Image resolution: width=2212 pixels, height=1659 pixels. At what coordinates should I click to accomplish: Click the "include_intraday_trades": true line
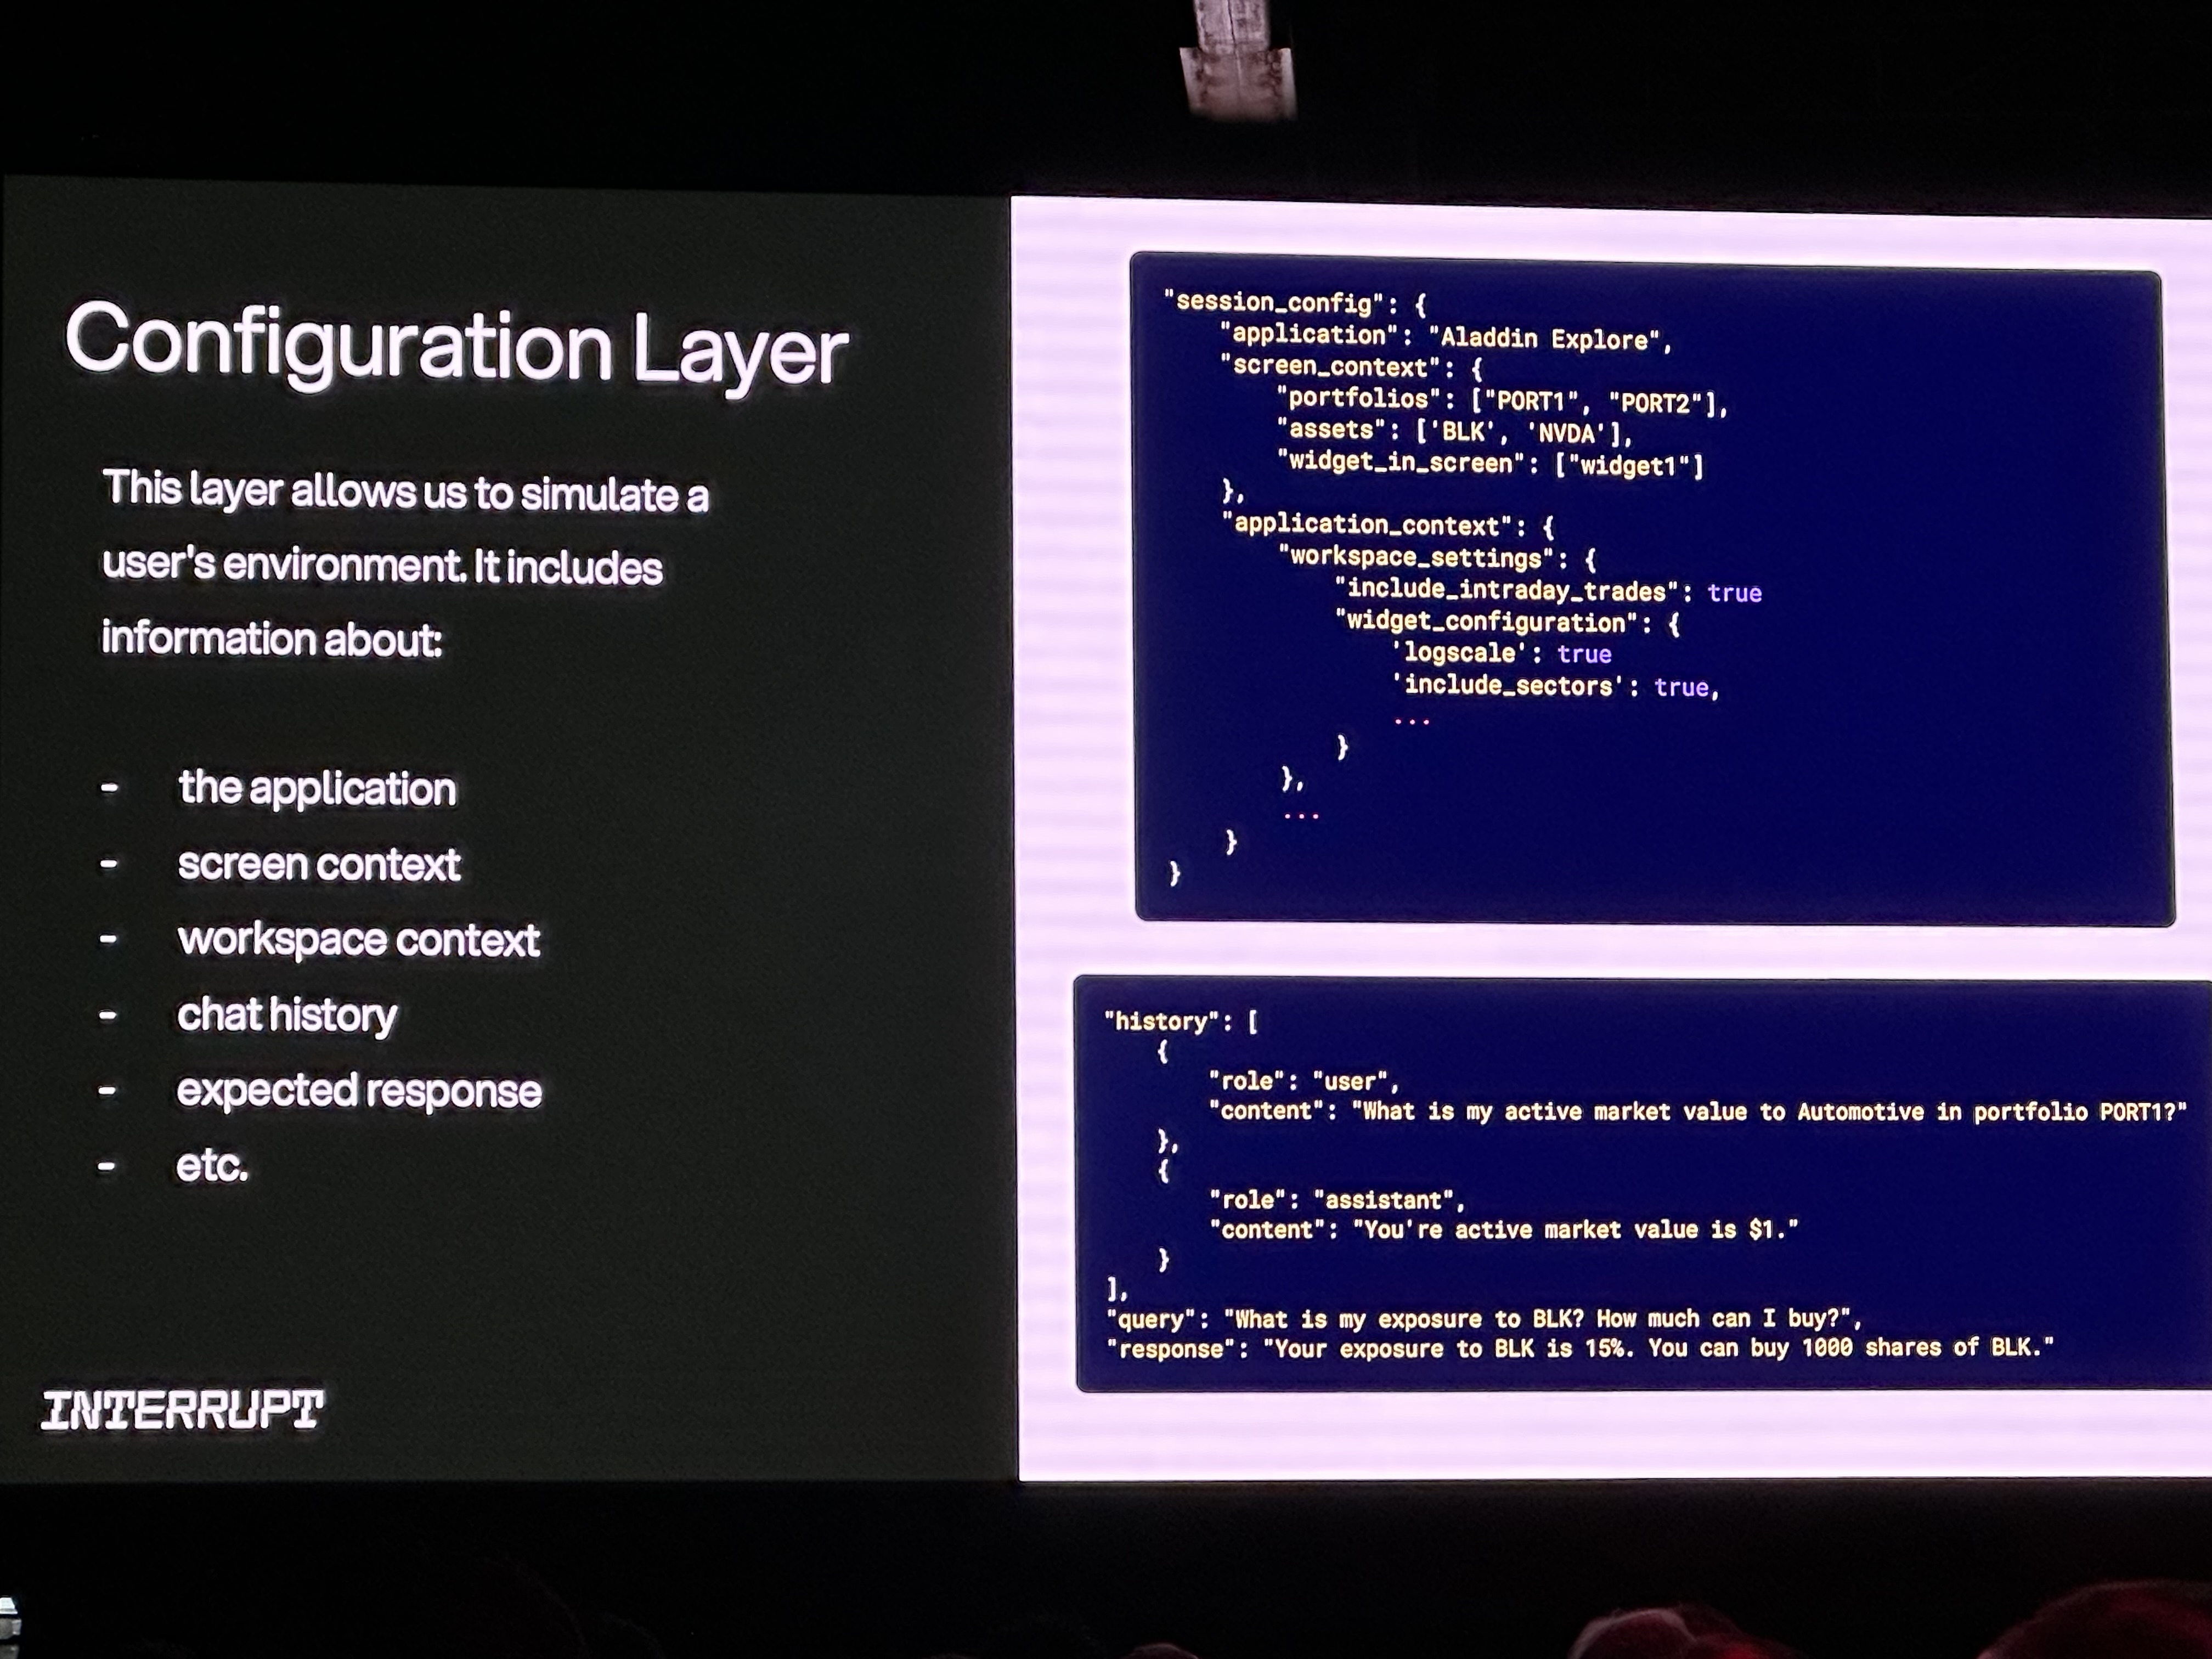click(x=1549, y=591)
